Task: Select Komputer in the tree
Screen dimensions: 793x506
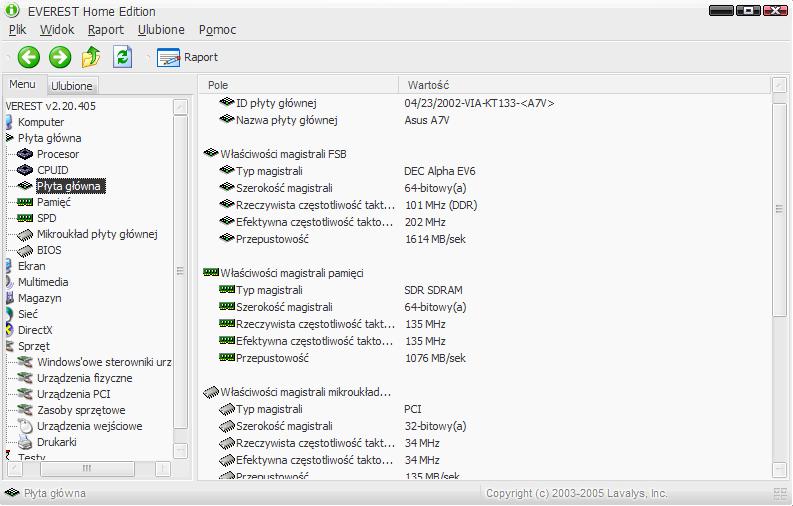Action: 41,122
